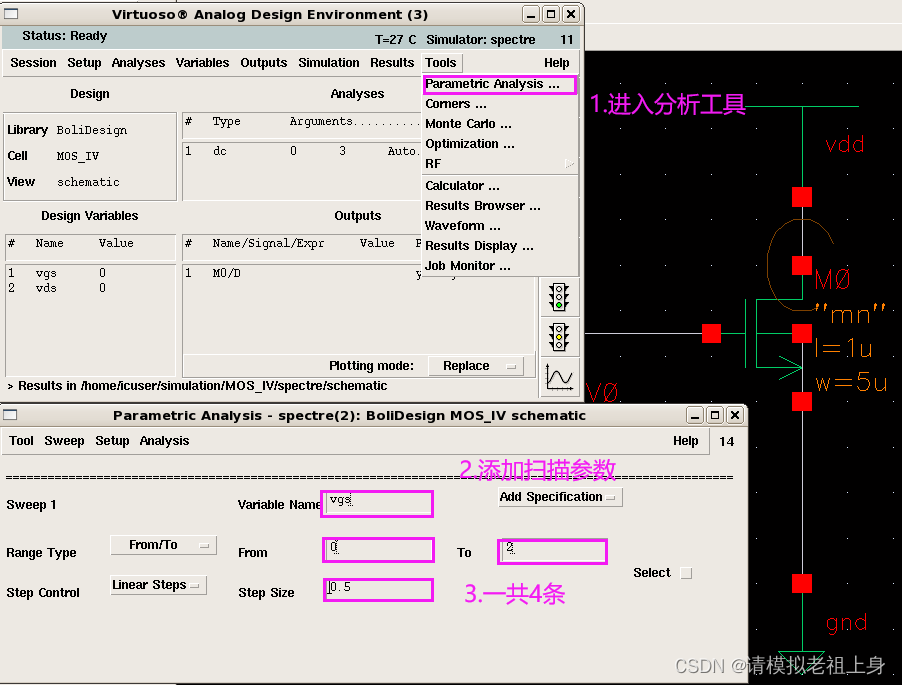Check the Select checkbox in Parametric Analysis
902x685 pixels.
[686, 573]
